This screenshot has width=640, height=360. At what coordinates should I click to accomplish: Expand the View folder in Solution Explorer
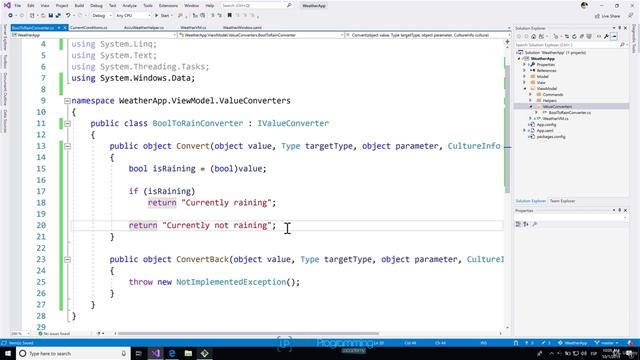524,82
